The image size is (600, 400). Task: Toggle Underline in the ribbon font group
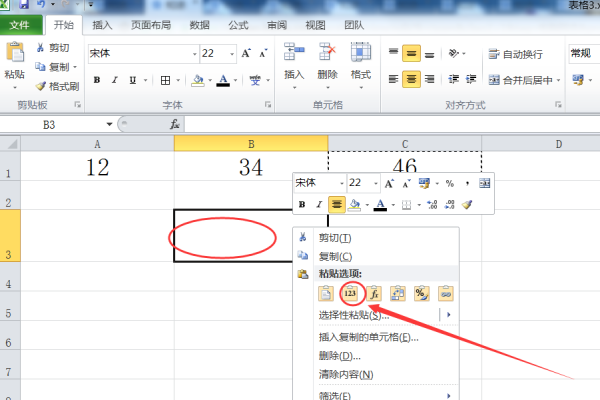click(132, 80)
